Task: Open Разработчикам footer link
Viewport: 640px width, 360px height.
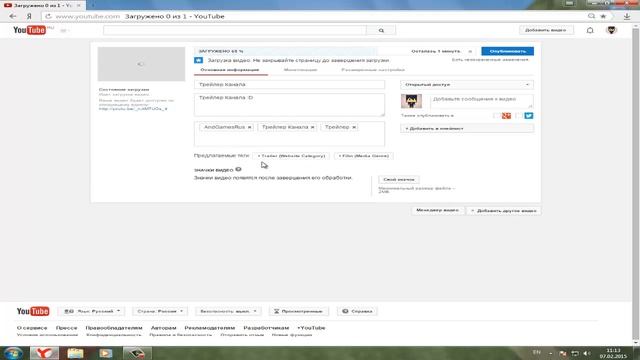Action: point(266,328)
